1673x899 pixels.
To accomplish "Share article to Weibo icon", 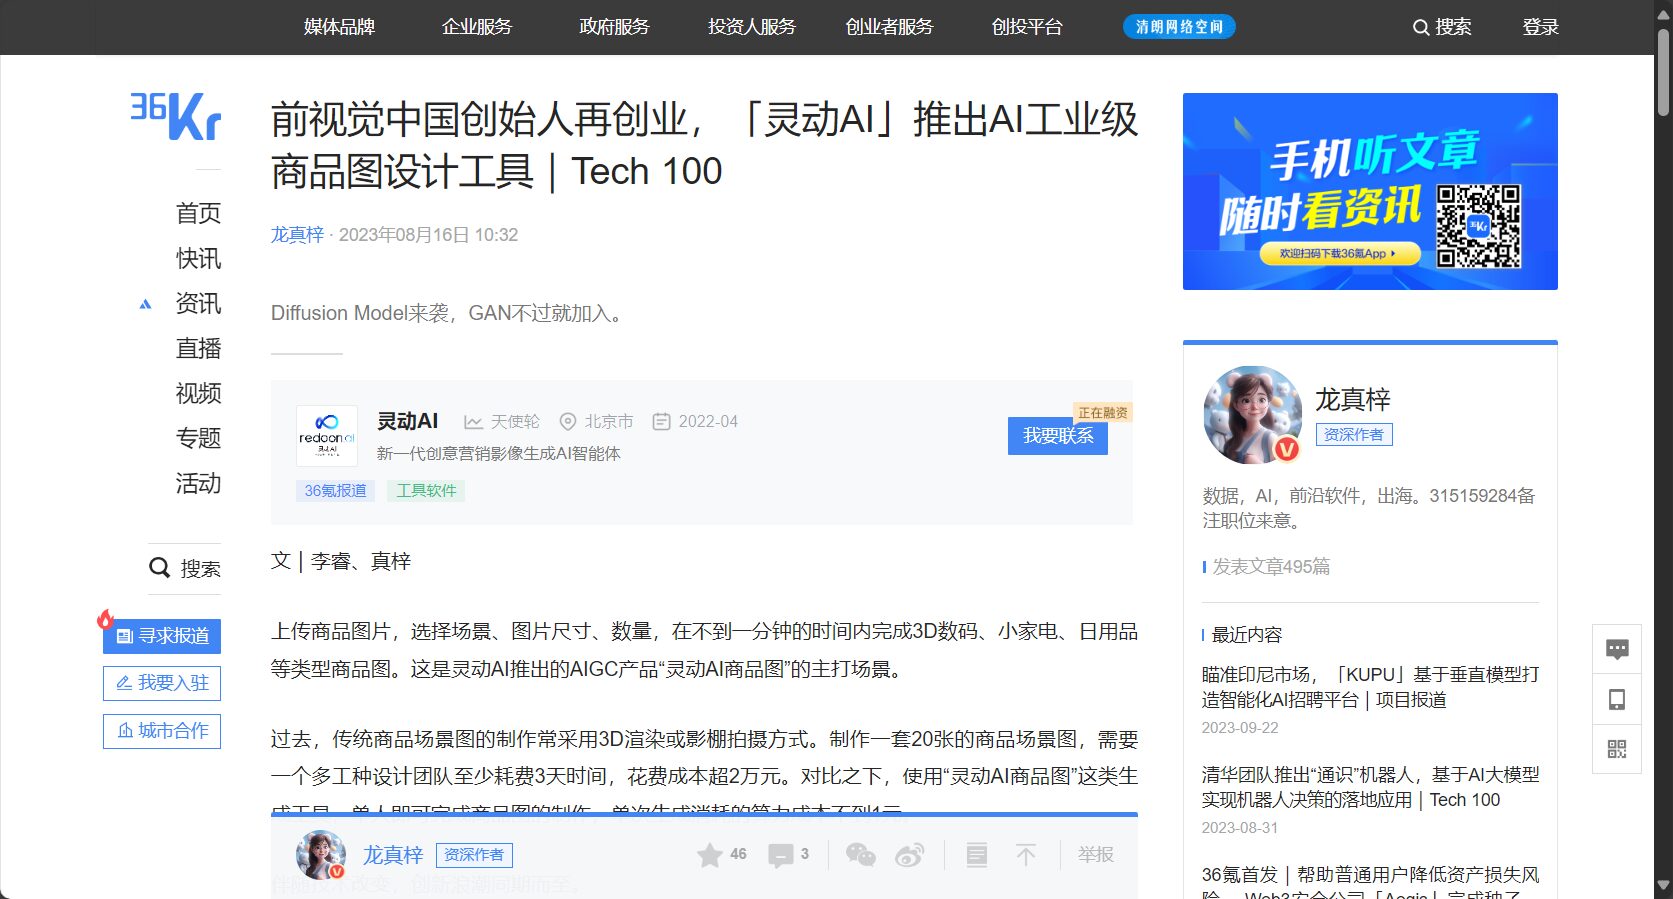I will click(x=910, y=855).
